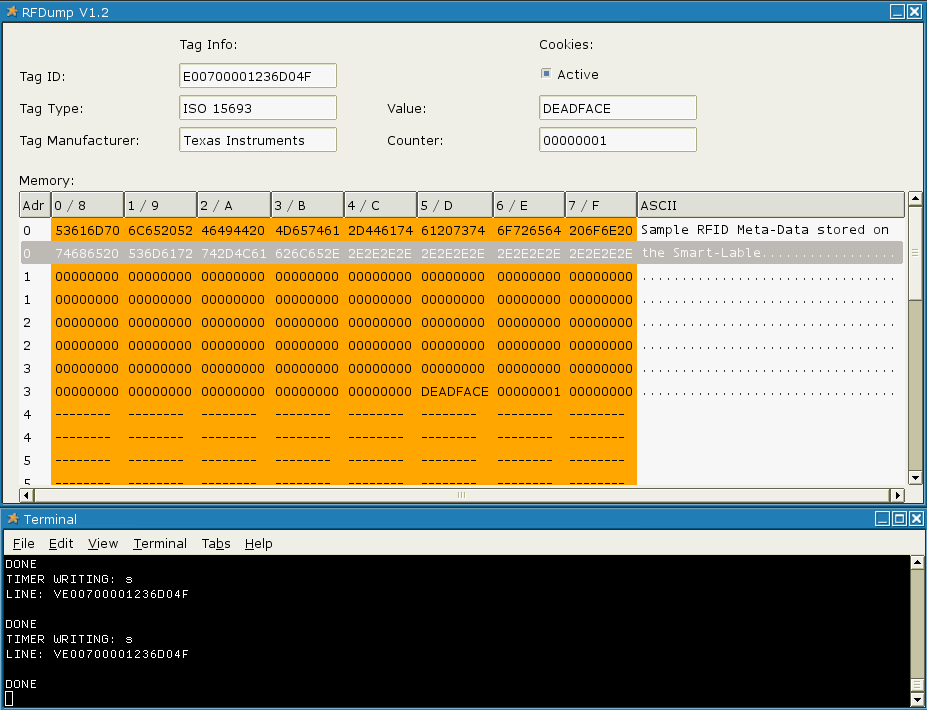
Task: Select memory cell 206F6E20
Action: (x=601, y=230)
